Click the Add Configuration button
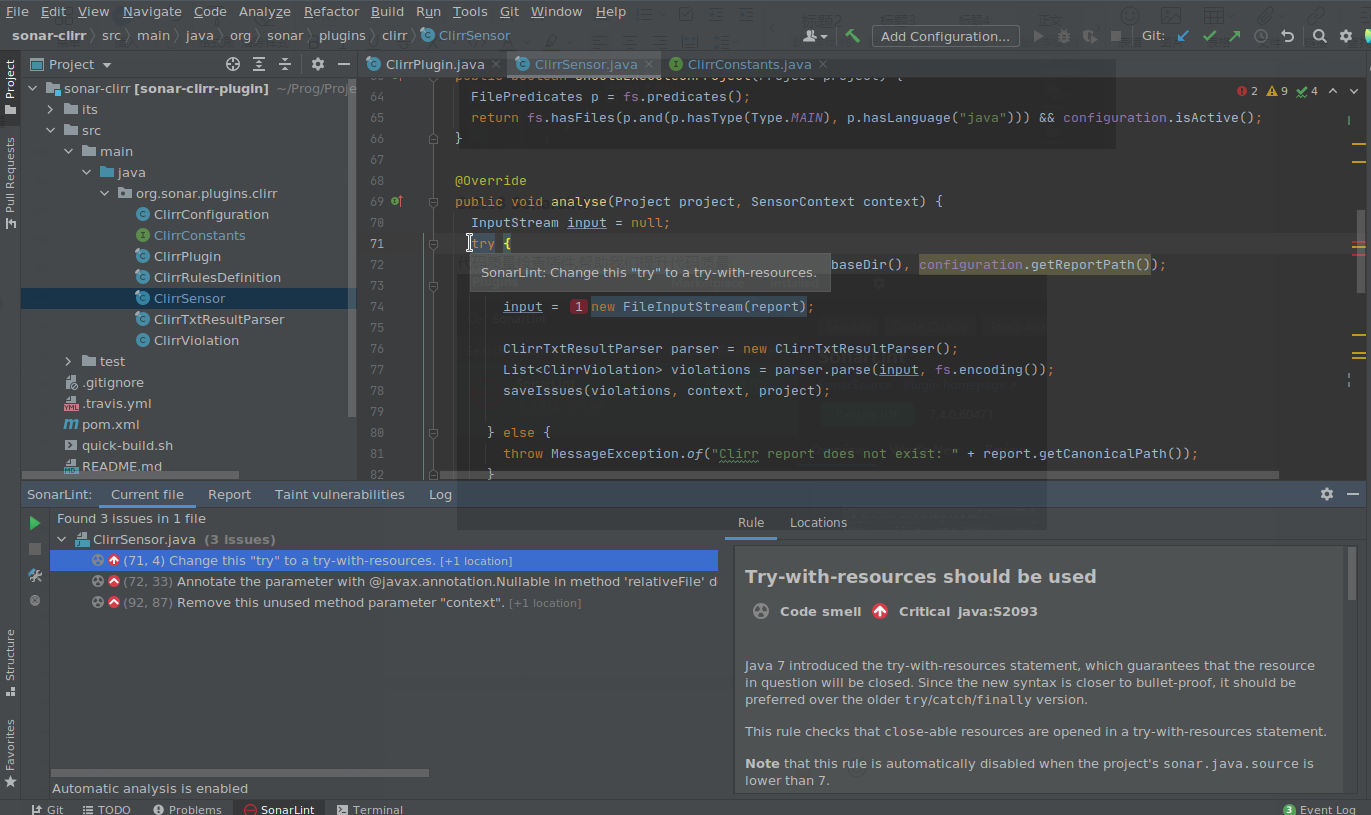Image resolution: width=1371 pixels, height=815 pixels. point(945,36)
